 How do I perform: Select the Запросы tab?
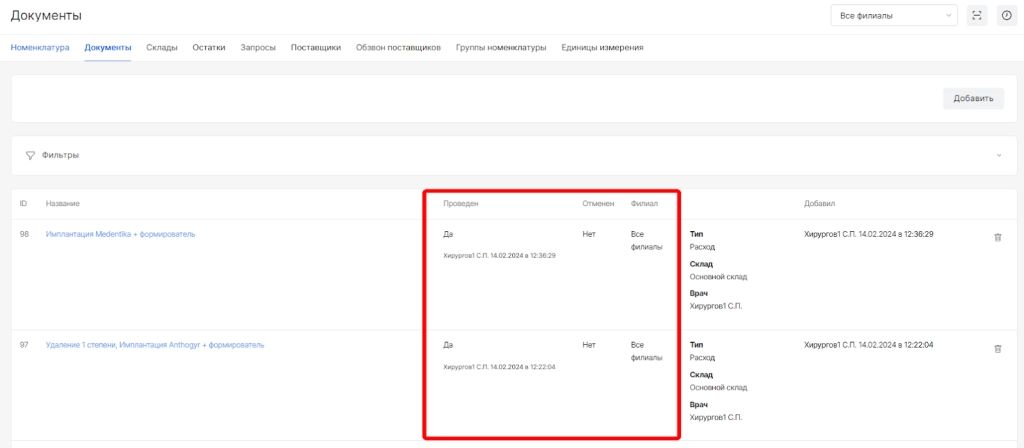point(258,47)
